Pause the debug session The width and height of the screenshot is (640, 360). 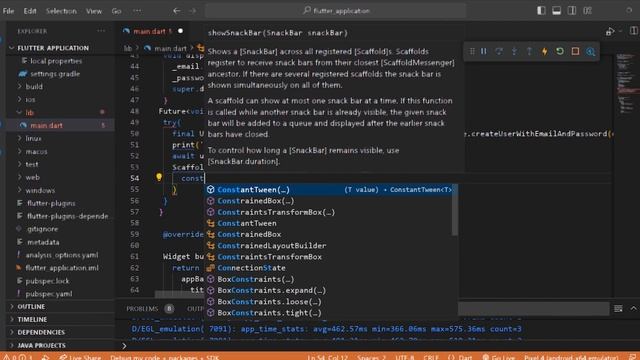click(x=484, y=51)
